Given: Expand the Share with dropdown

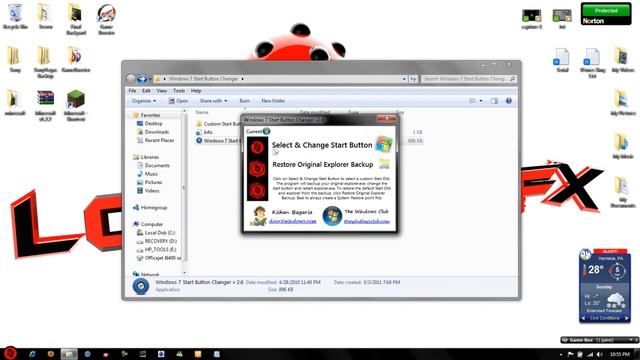Looking at the screenshot, I should pyautogui.click(x=213, y=101).
